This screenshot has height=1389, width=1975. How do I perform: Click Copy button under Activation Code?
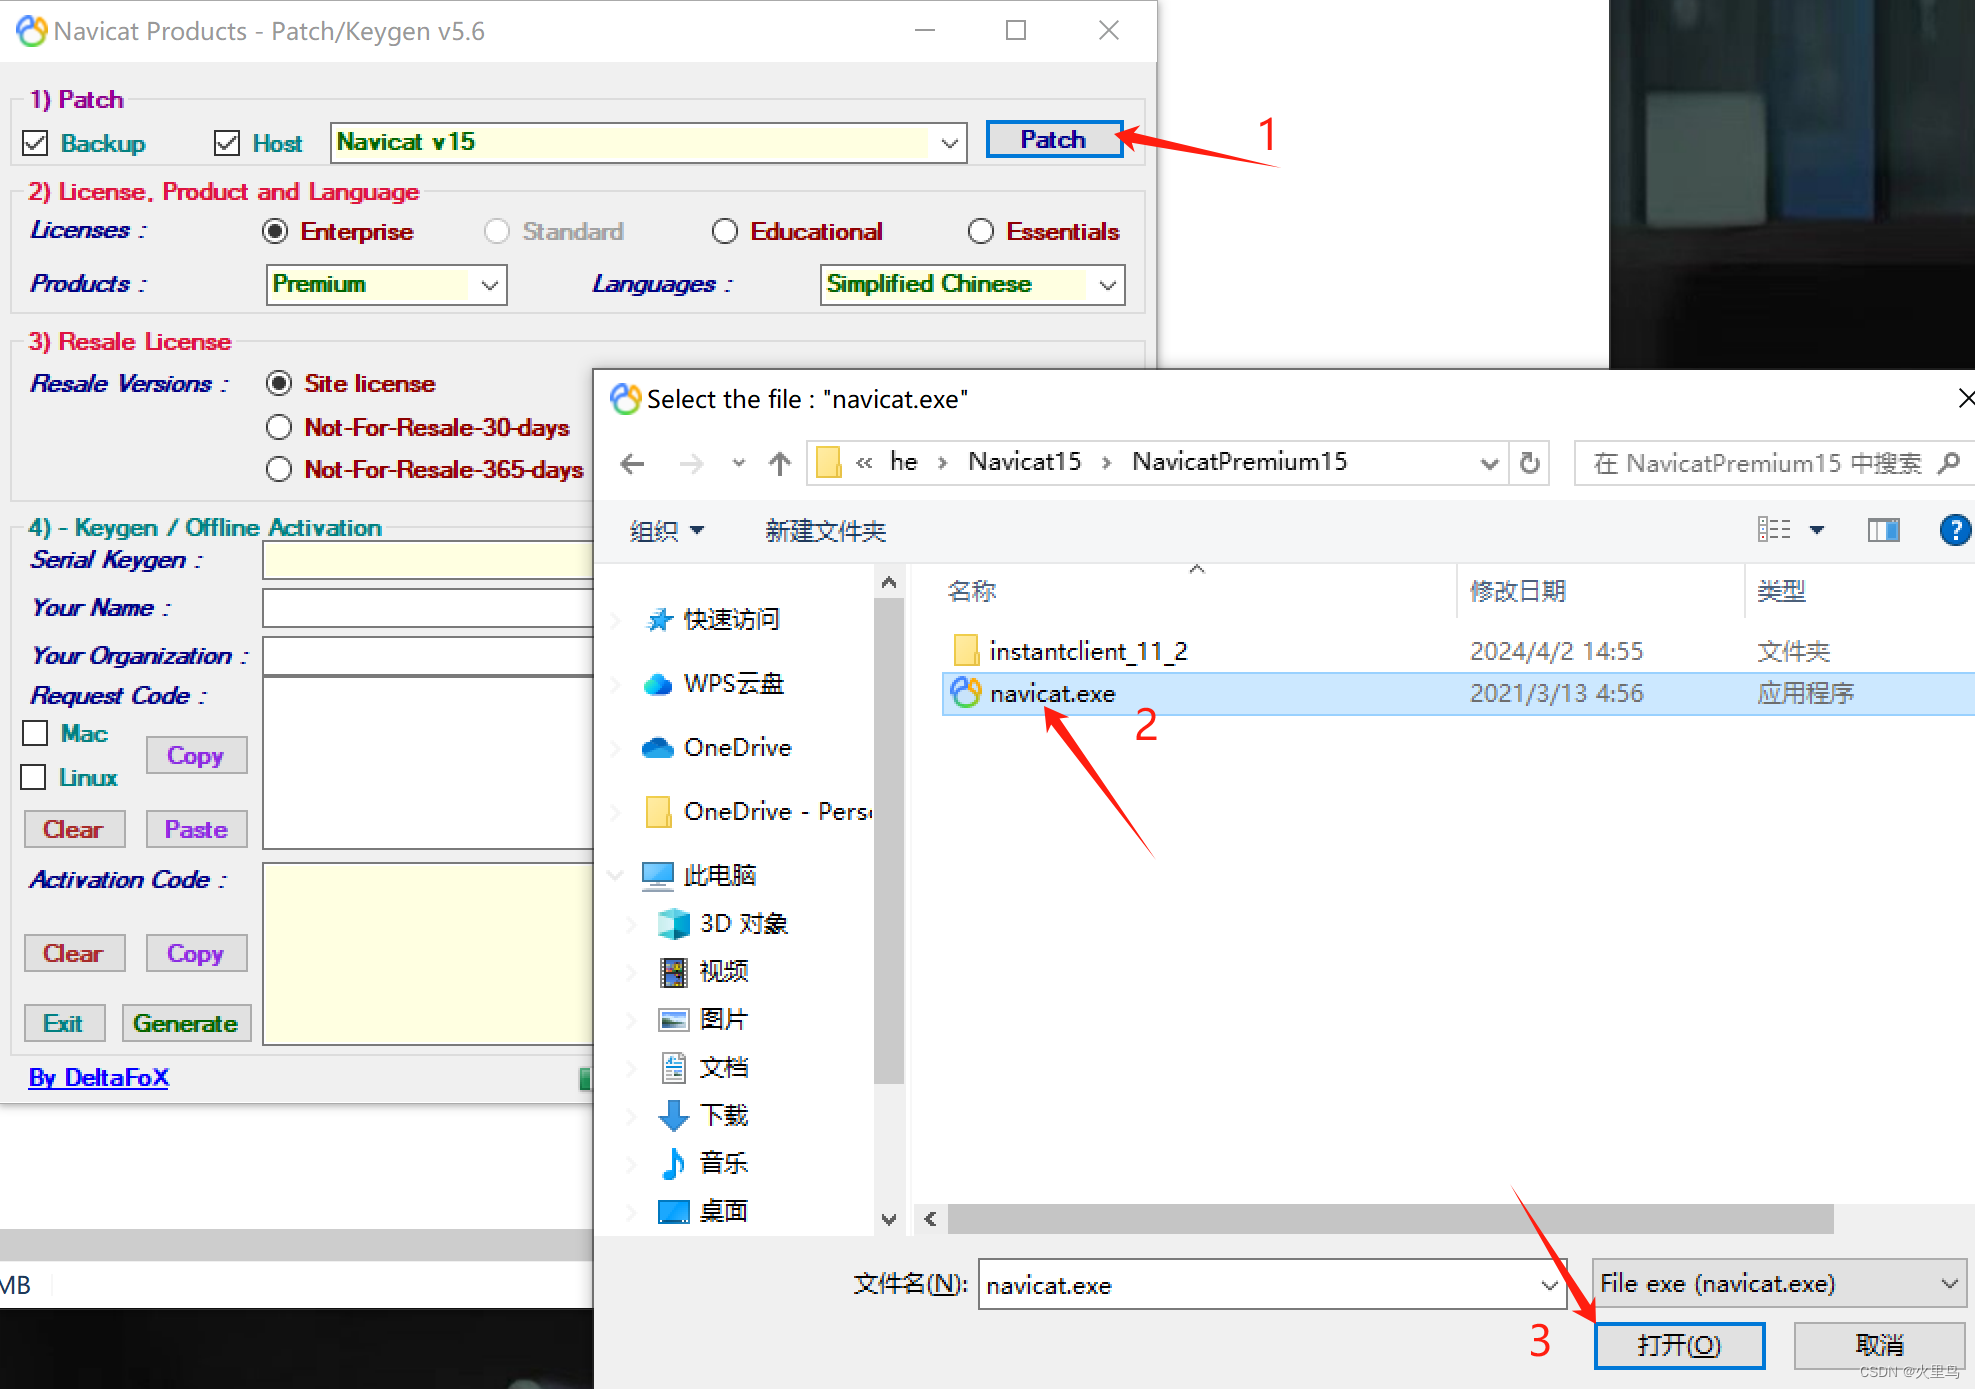click(196, 954)
